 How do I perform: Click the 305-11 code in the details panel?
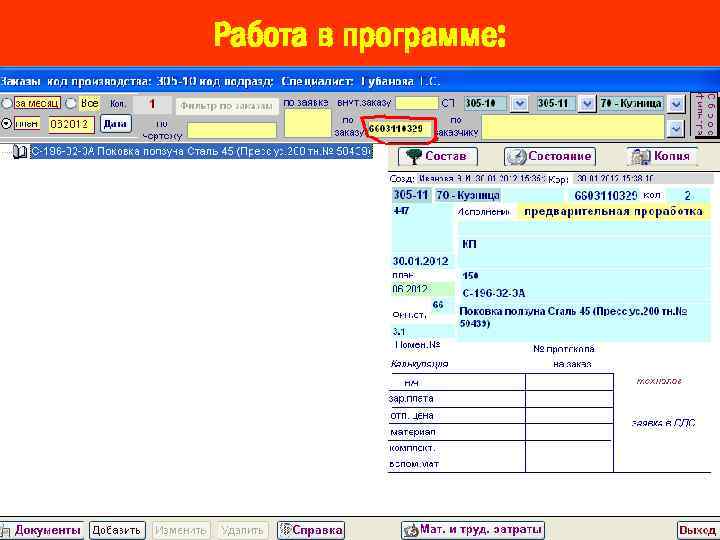point(411,195)
